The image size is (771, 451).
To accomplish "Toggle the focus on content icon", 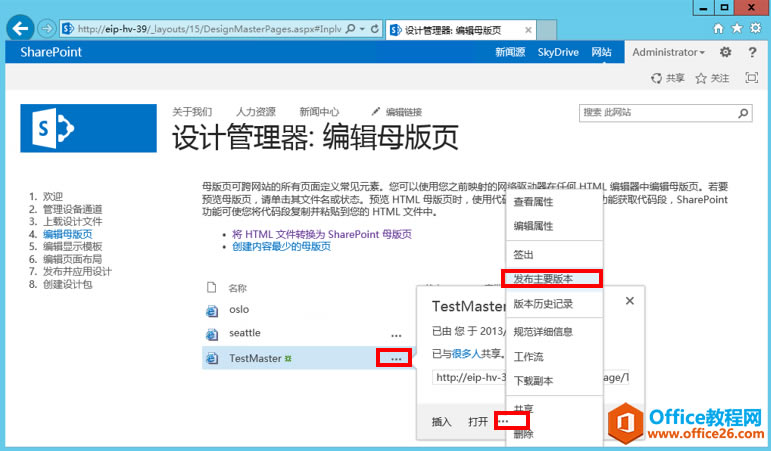I will point(751,77).
